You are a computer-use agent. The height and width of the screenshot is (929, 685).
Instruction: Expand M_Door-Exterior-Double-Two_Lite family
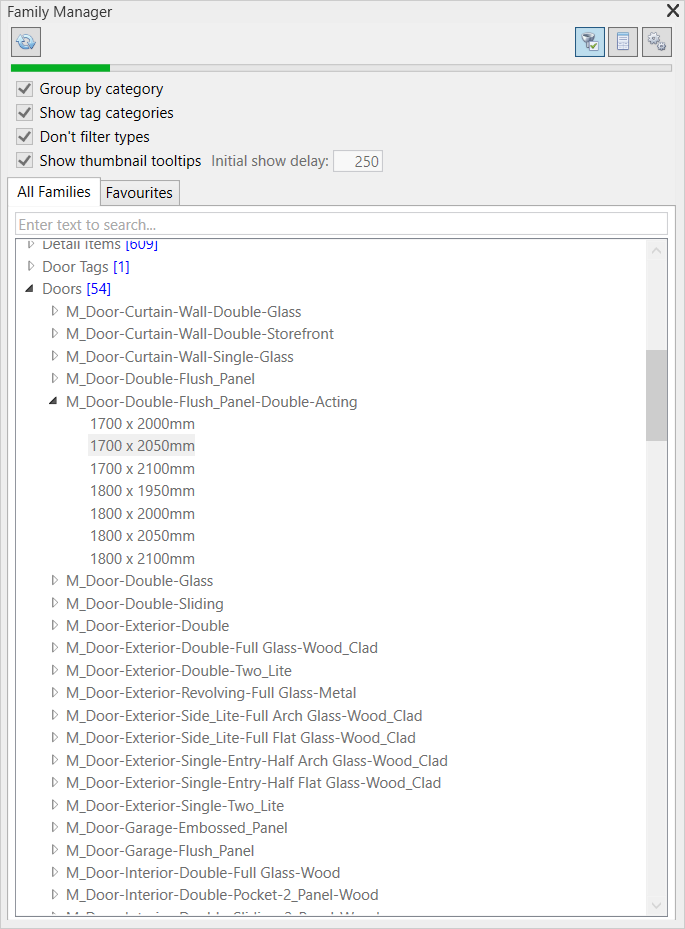(x=55, y=670)
